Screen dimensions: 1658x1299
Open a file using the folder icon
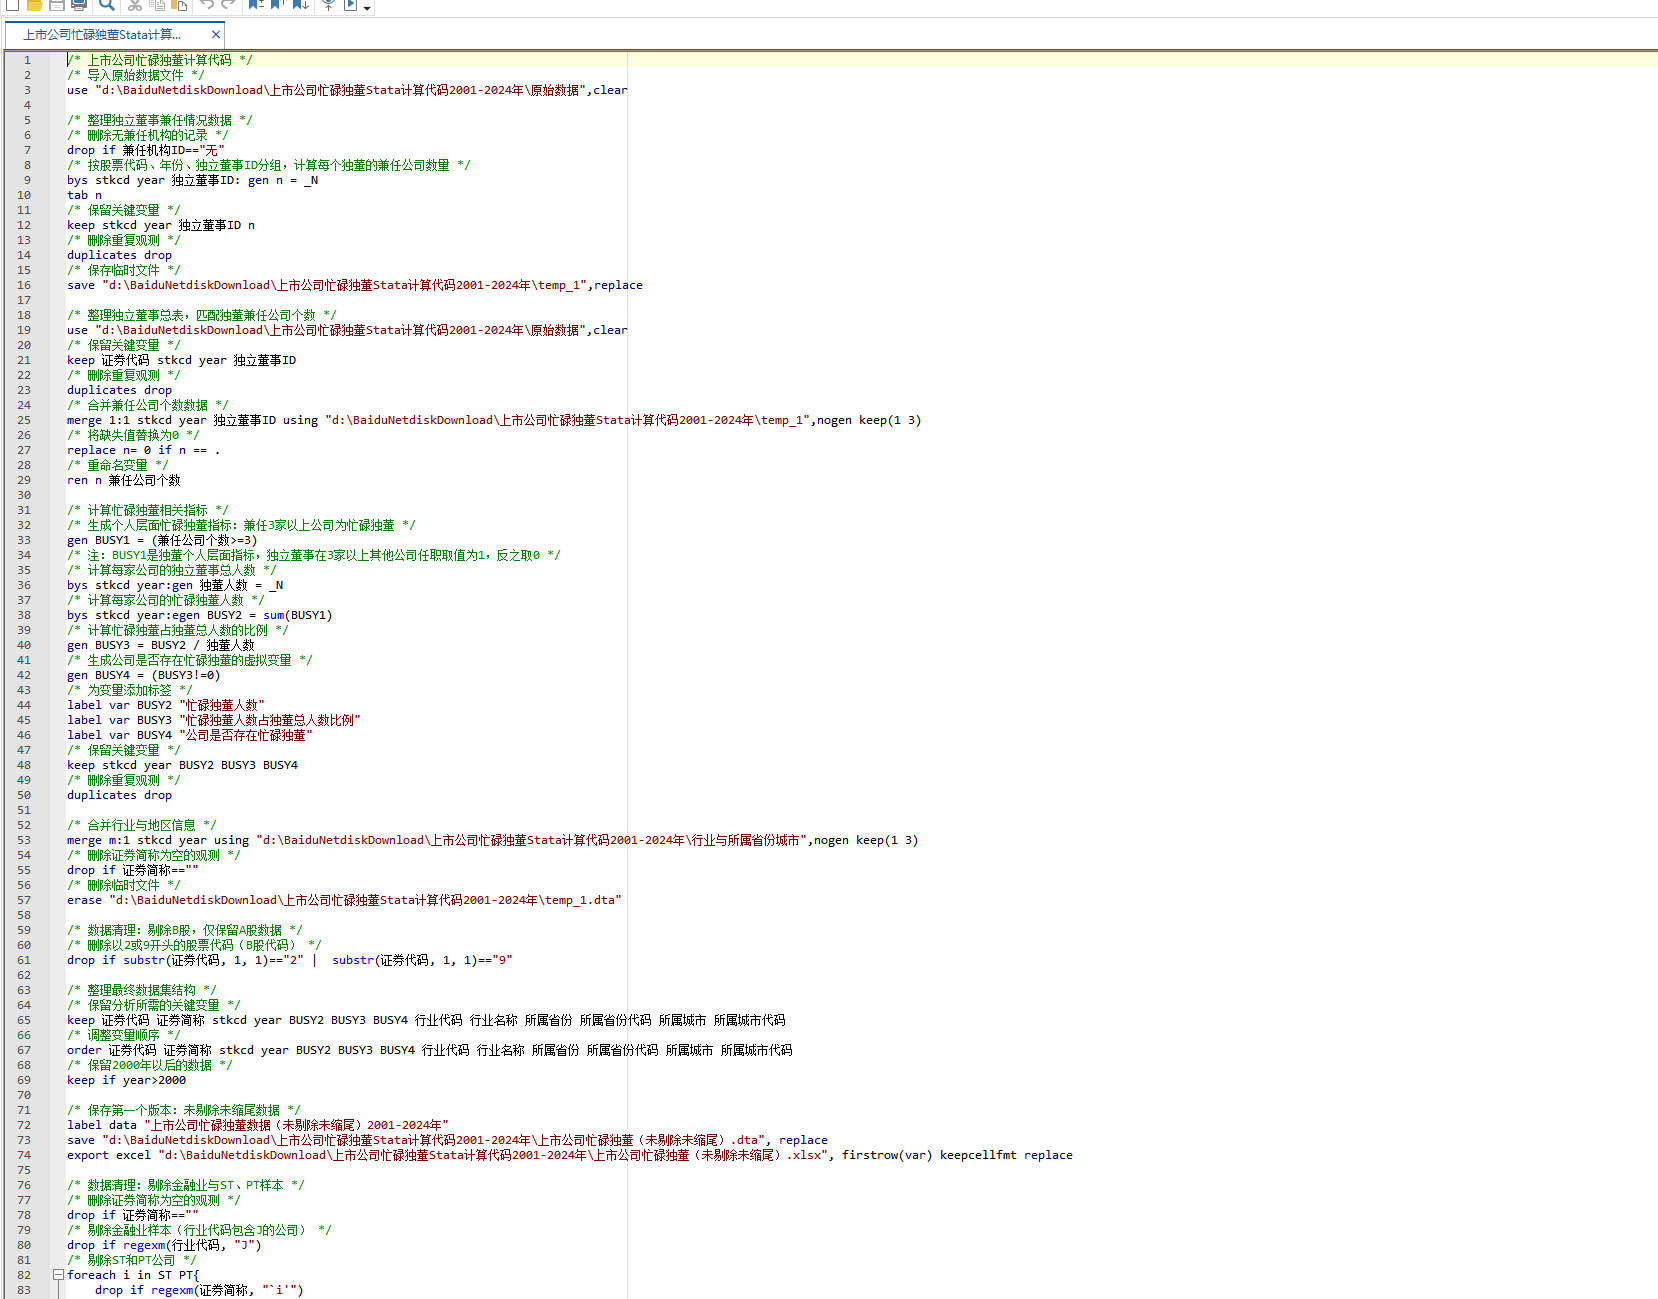click(x=34, y=4)
